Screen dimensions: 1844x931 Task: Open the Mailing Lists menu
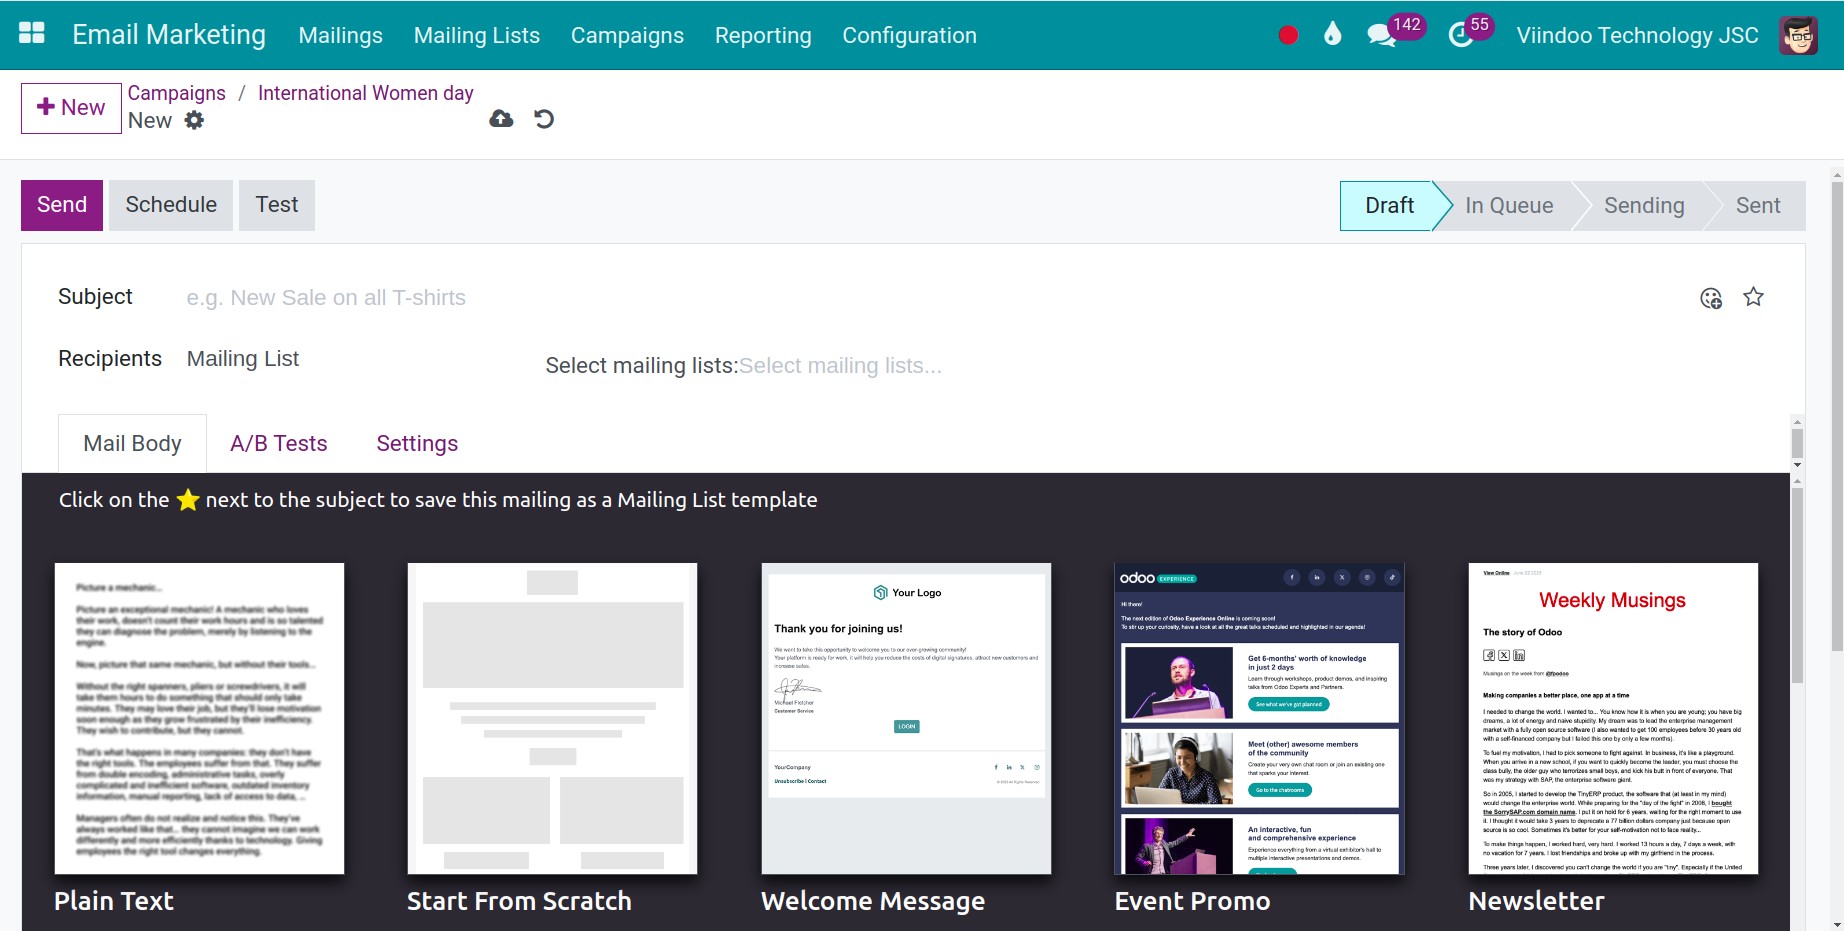(477, 35)
